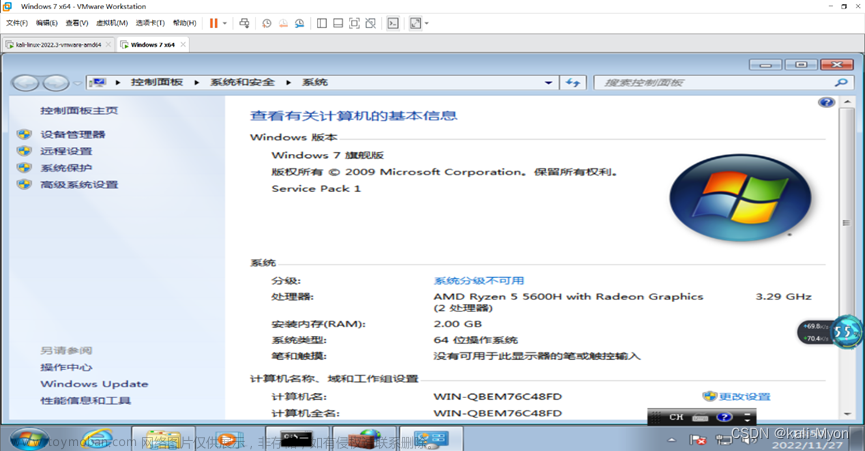The height and width of the screenshot is (451, 865).
Task: Open Windows Update link
Action: [94, 384]
